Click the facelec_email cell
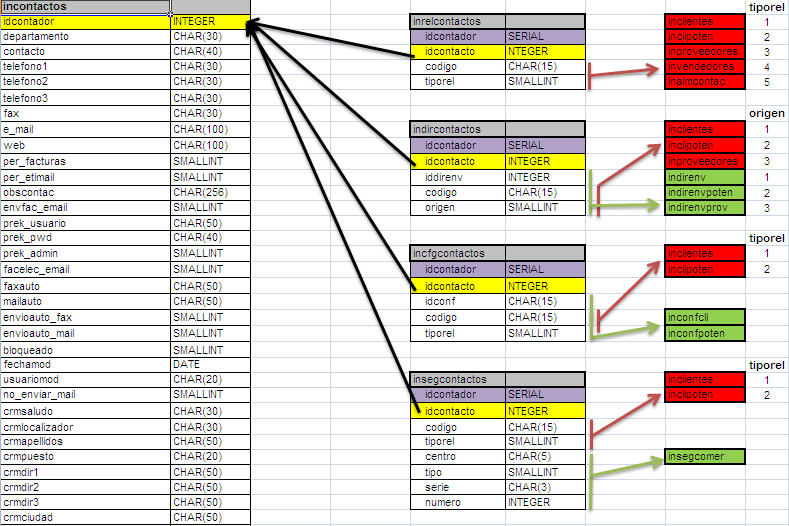 coord(85,270)
